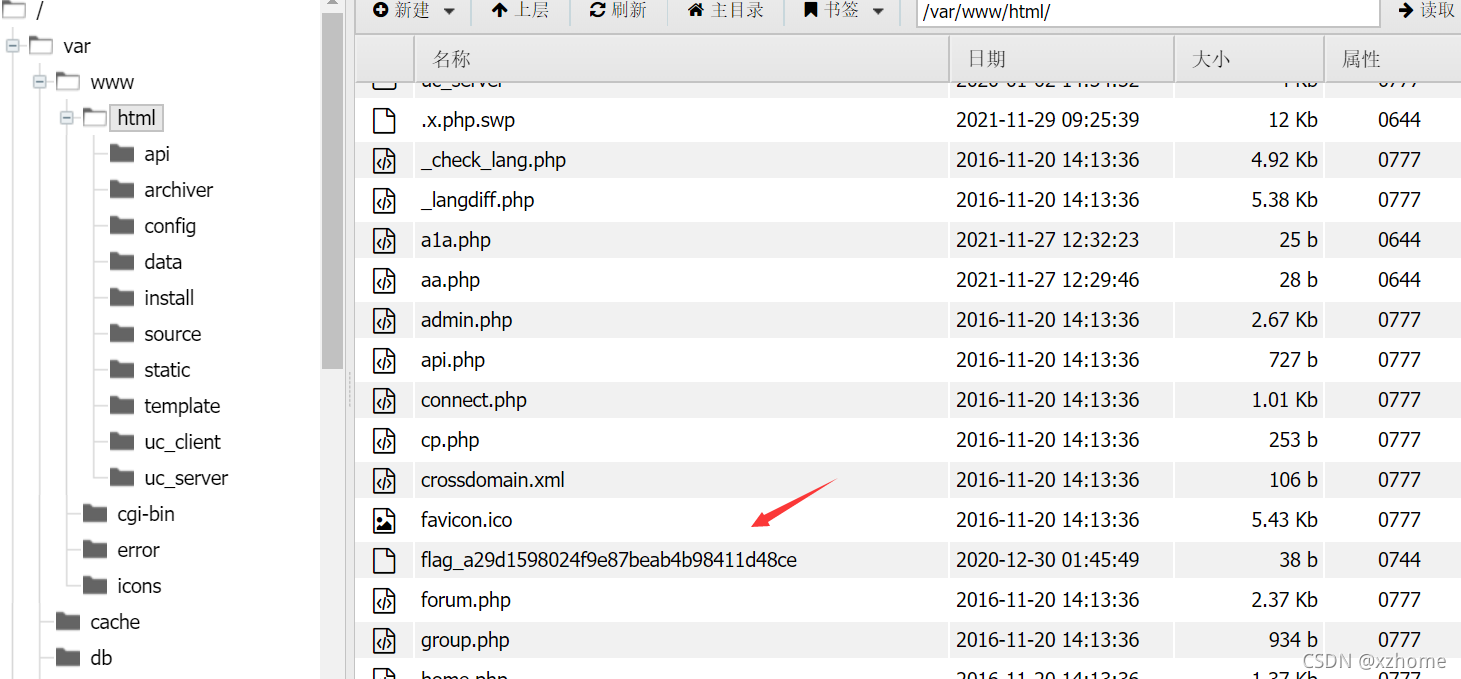The height and width of the screenshot is (679, 1461).
Task: Select the www folder label
Action: click(x=112, y=82)
